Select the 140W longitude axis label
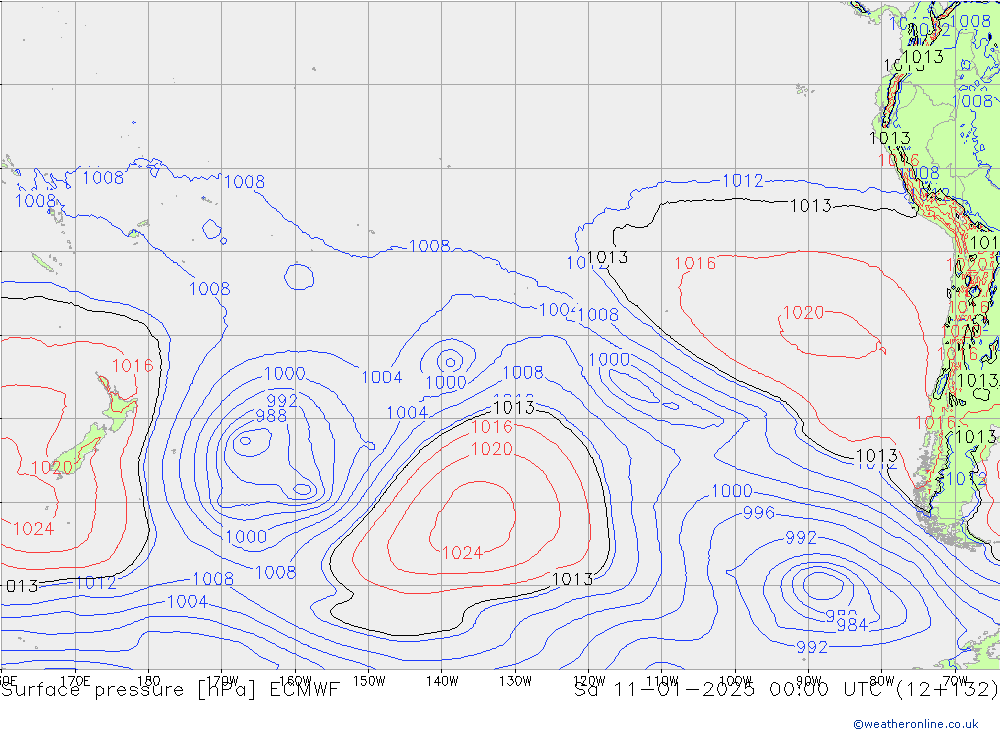Viewport: 1000px width, 733px height. [x=442, y=680]
